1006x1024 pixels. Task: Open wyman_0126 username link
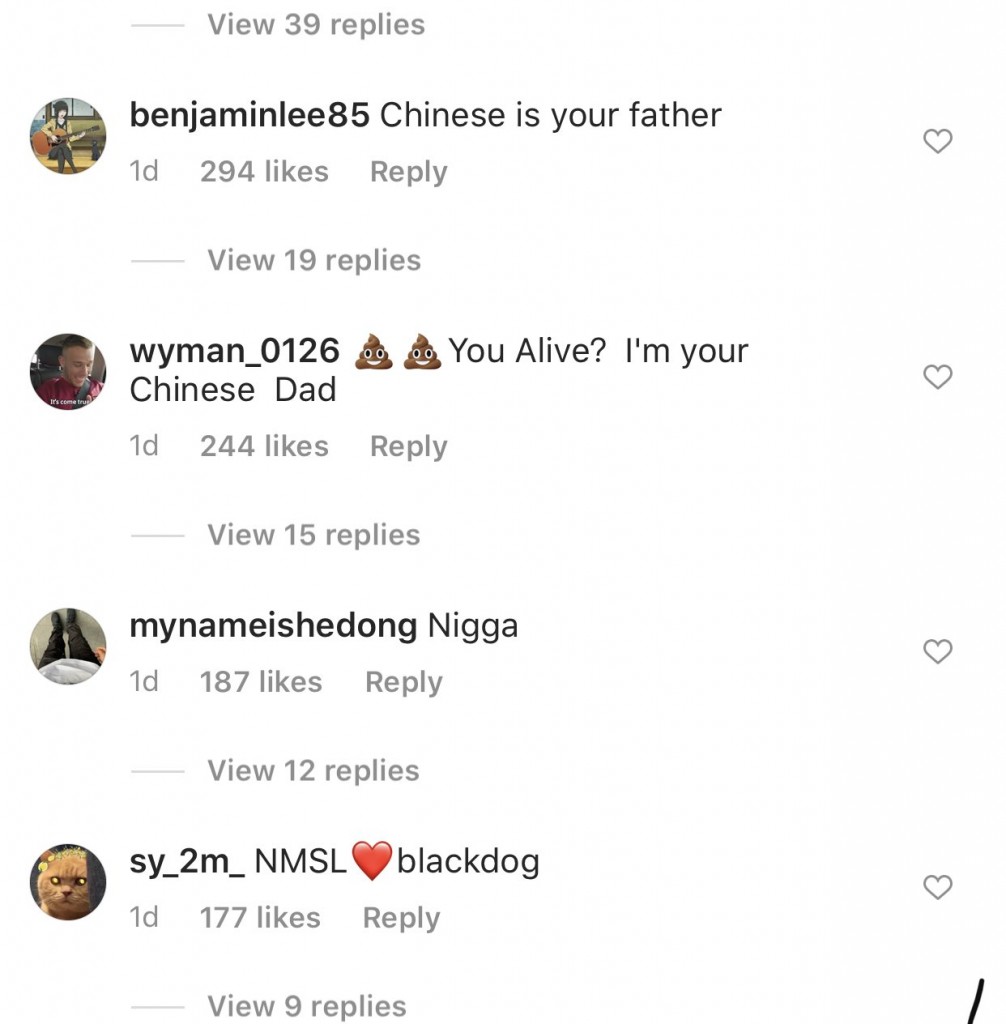pos(235,352)
